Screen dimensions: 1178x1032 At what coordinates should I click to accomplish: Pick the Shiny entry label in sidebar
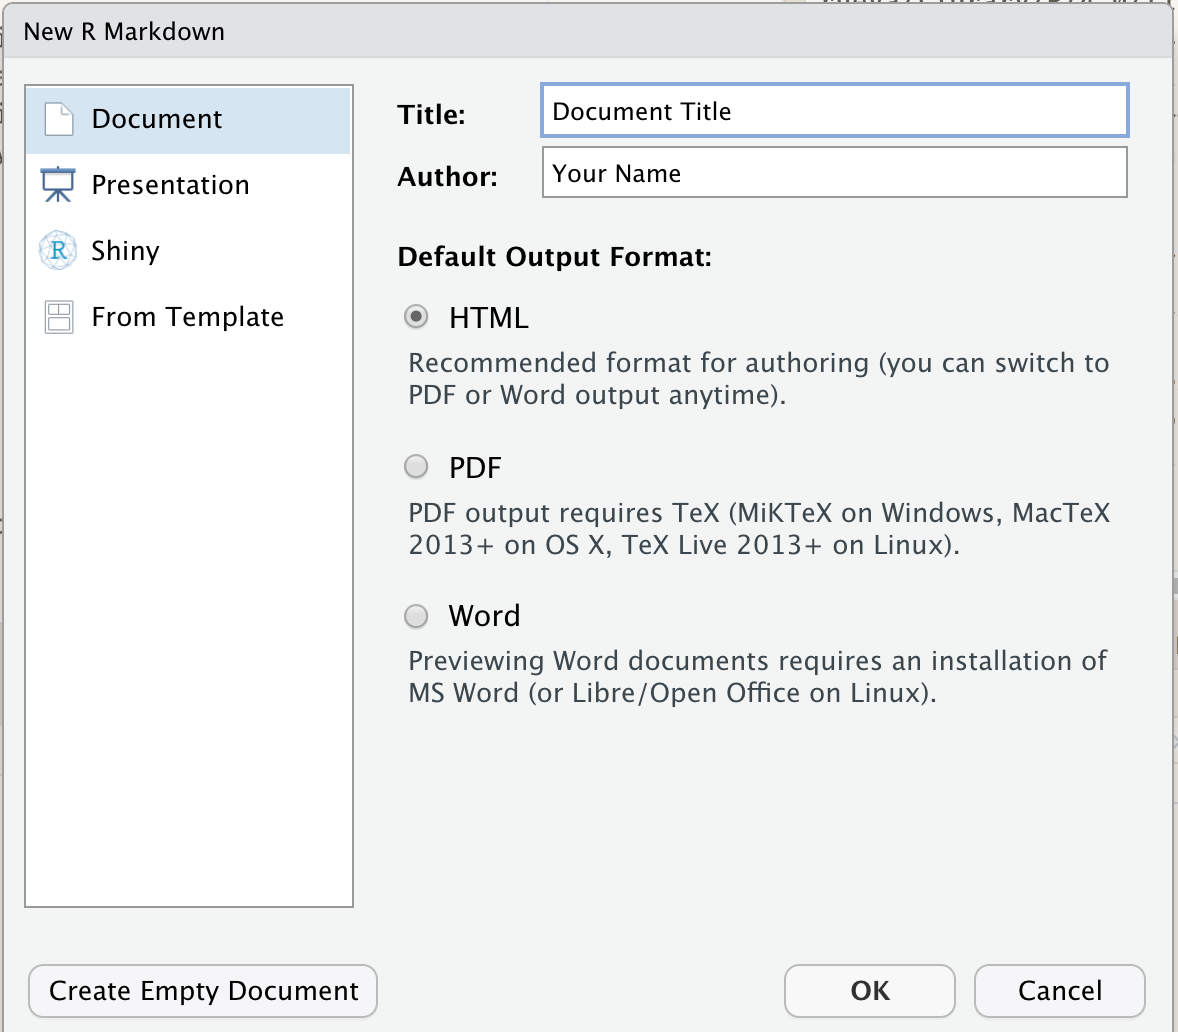pyautogui.click(x=125, y=251)
